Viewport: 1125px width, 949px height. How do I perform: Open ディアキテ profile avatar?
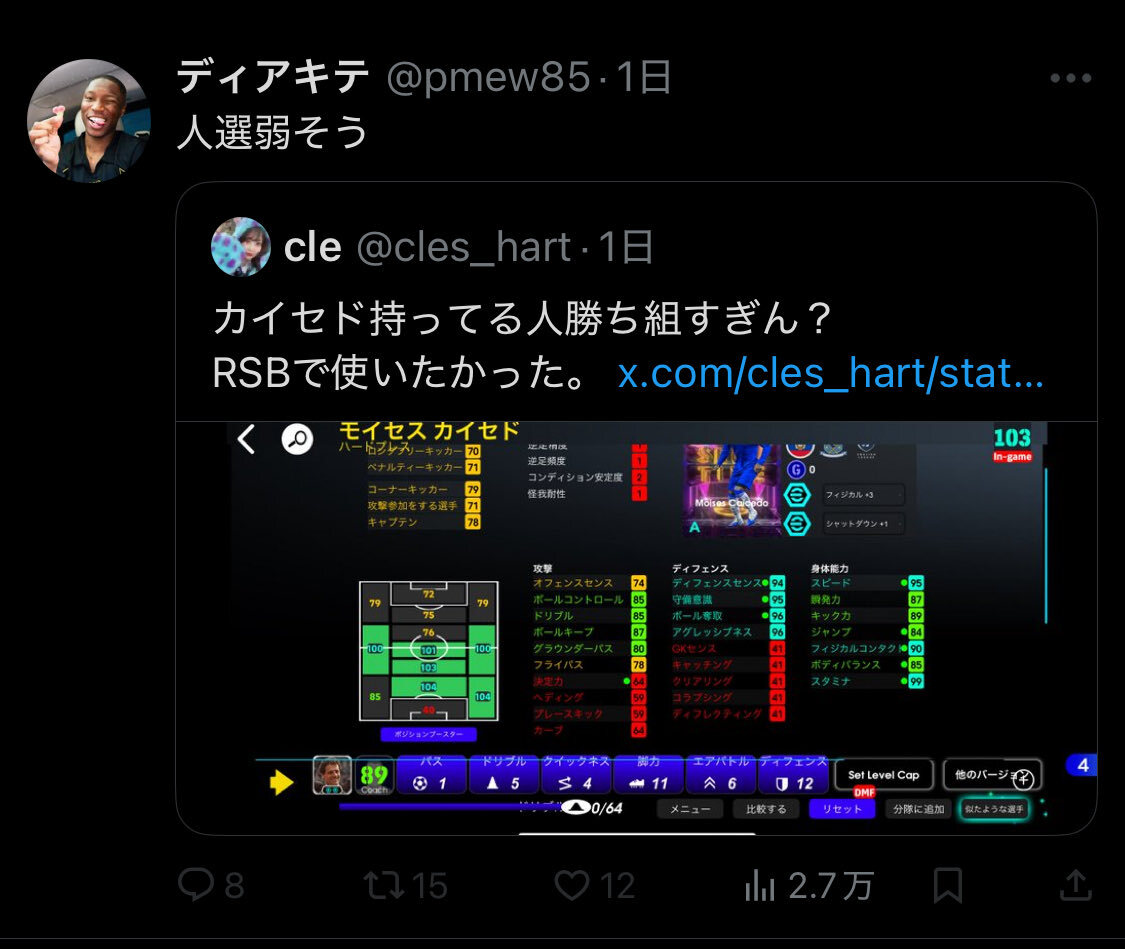[89, 121]
